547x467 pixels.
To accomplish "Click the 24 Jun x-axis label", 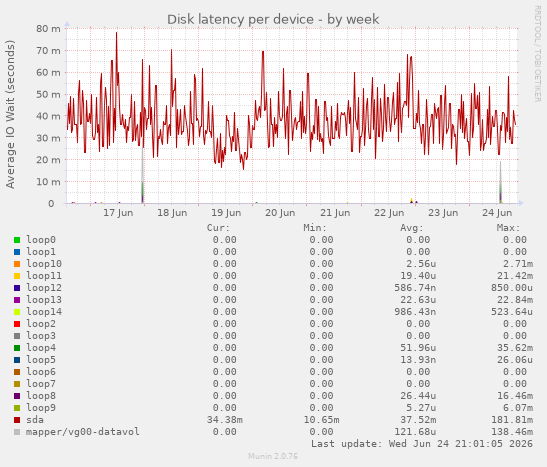I will coord(497,213).
